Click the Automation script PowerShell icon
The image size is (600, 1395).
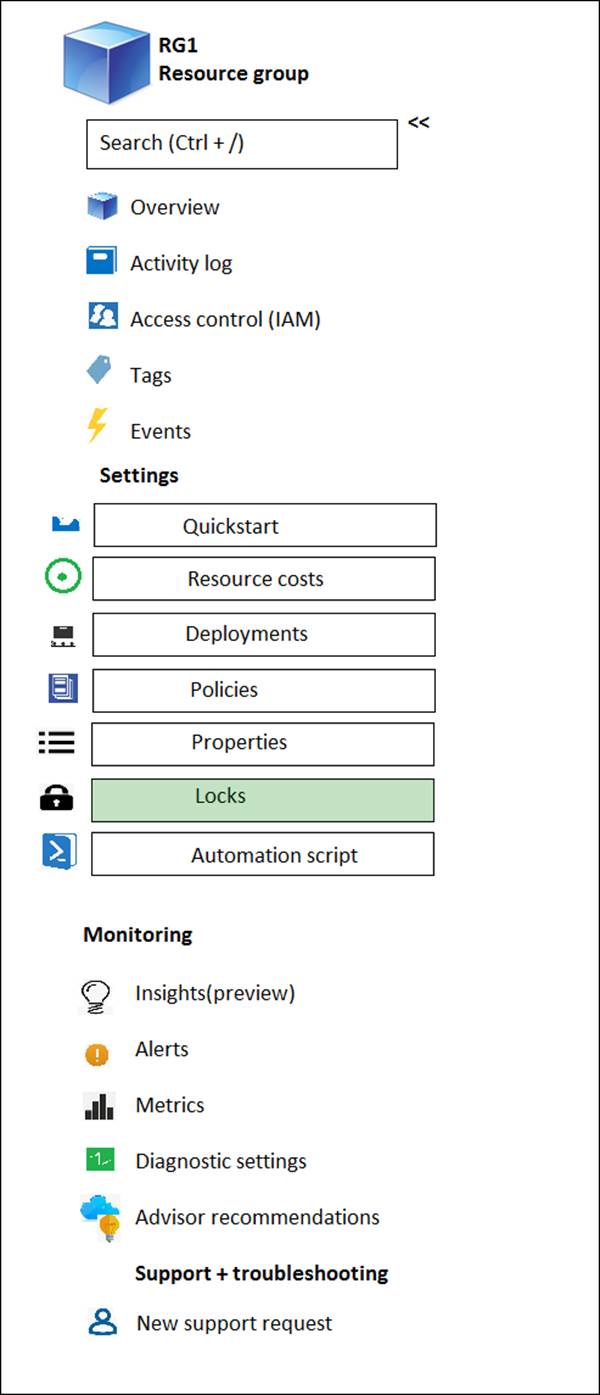tap(59, 853)
